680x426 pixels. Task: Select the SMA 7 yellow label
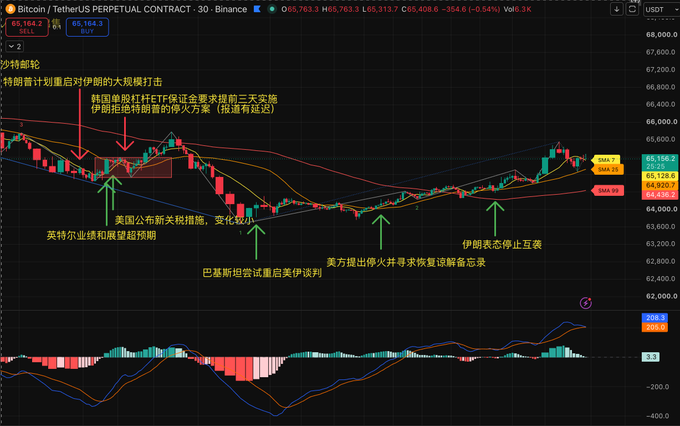pyautogui.click(x=606, y=160)
